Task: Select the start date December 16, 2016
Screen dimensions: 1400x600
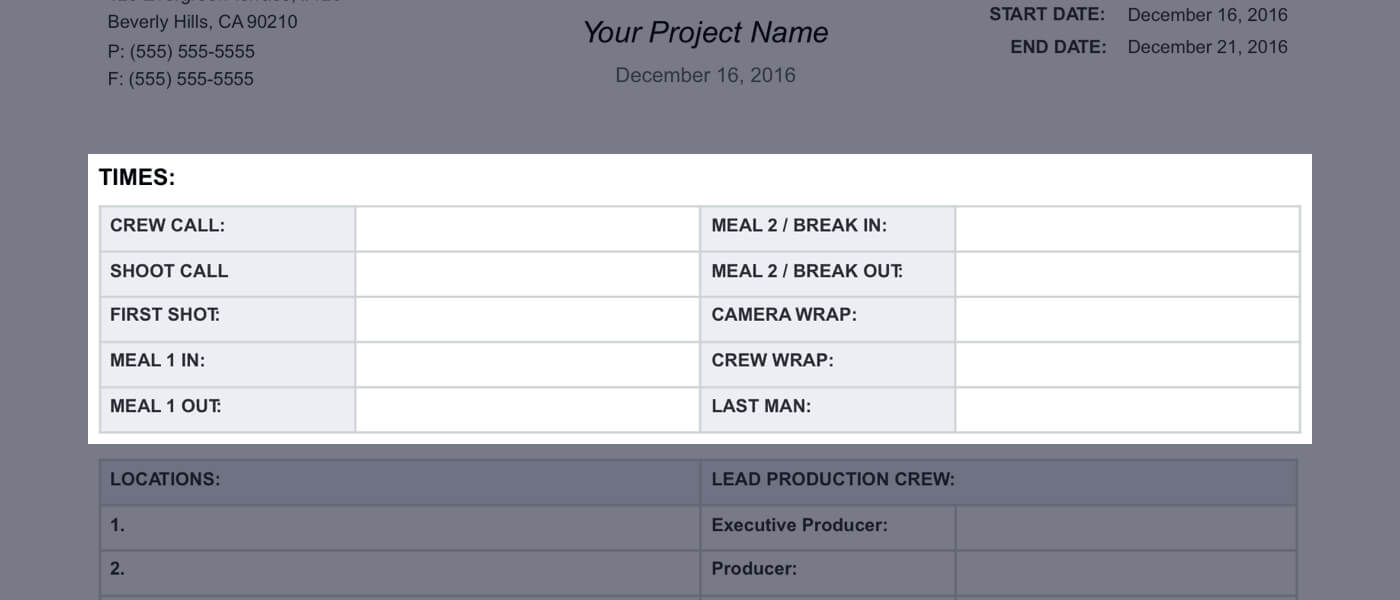Action: (x=1208, y=15)
